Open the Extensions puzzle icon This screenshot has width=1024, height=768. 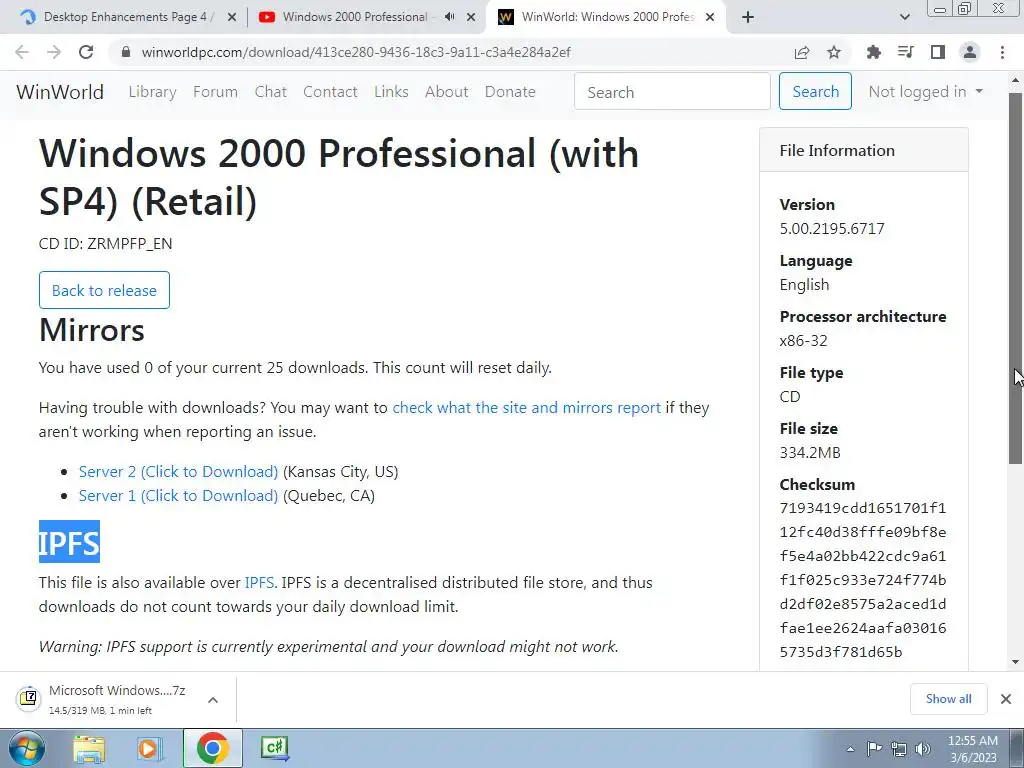tap(873, 52)
